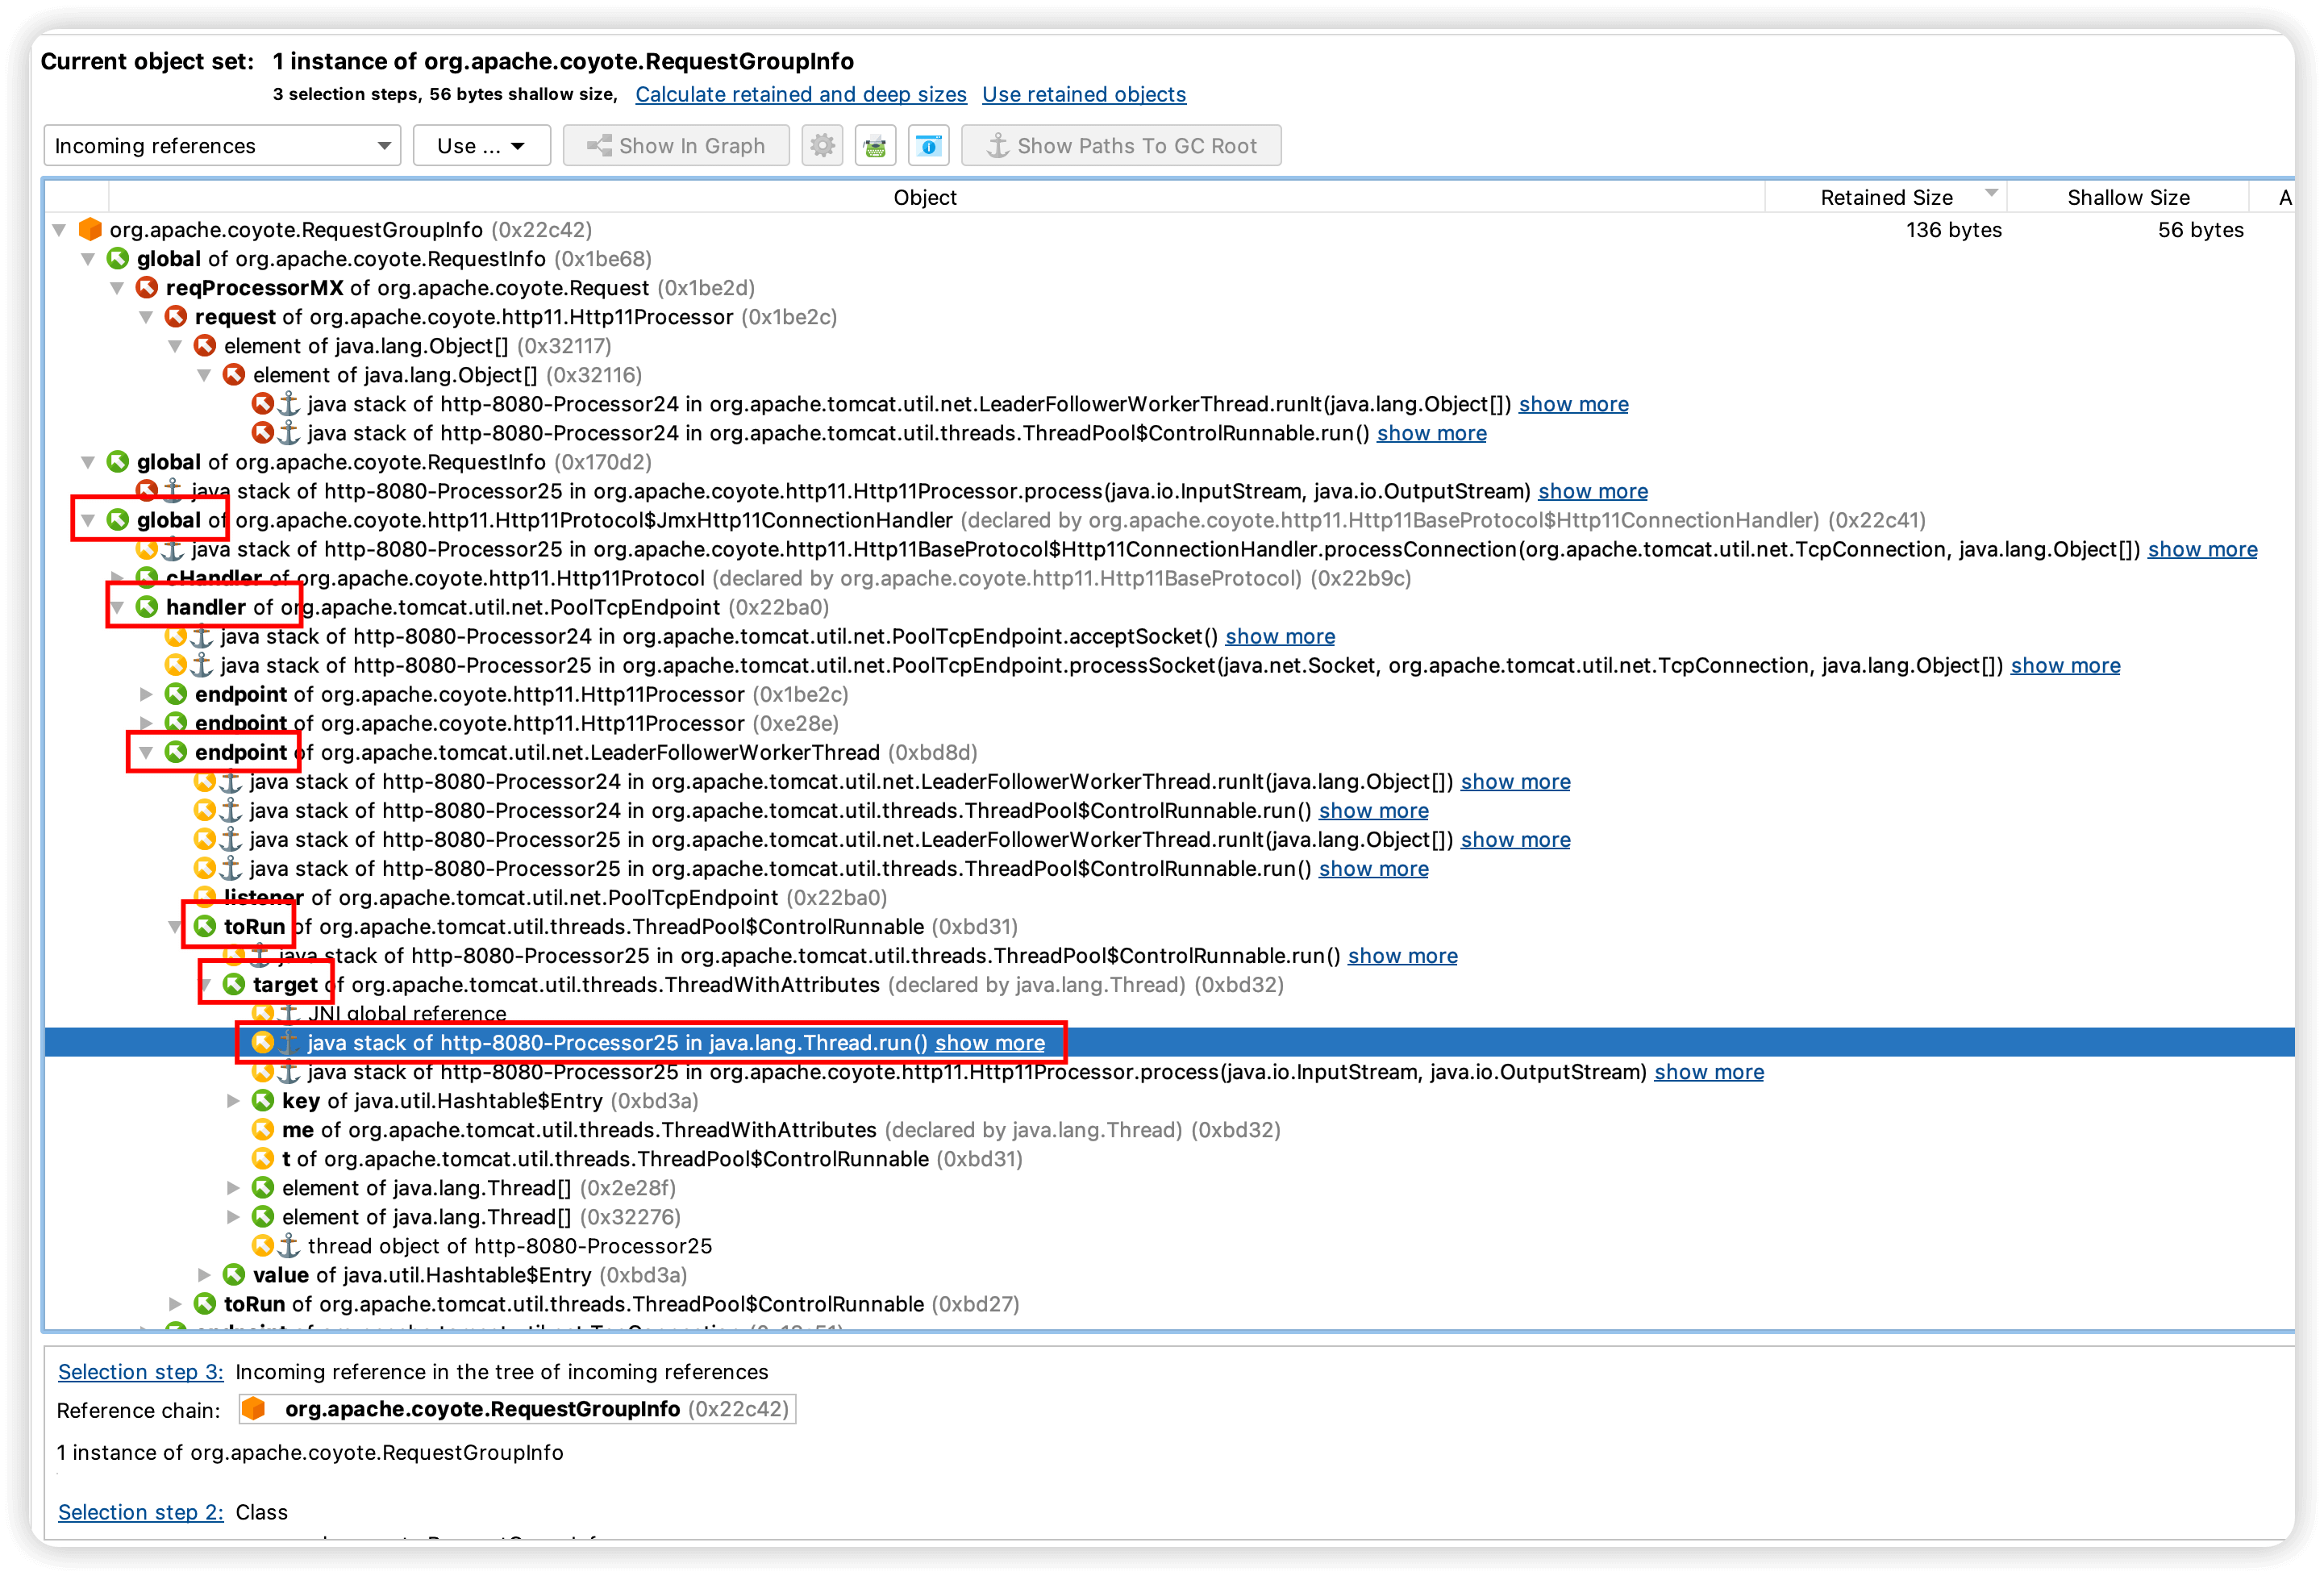Click green icon of value of Hashtable$Entry
This screenshot has height=1576, width=2324.
pos(234,1275)
